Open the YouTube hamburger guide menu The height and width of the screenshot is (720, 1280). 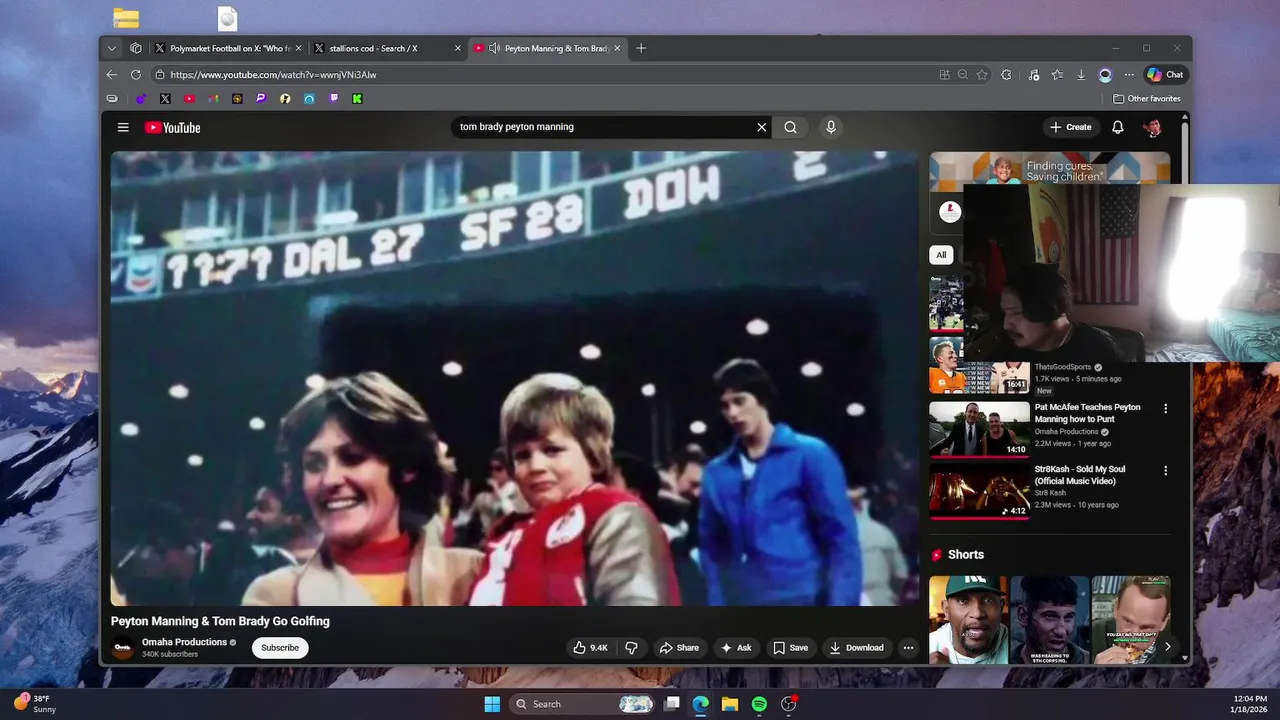123,127
